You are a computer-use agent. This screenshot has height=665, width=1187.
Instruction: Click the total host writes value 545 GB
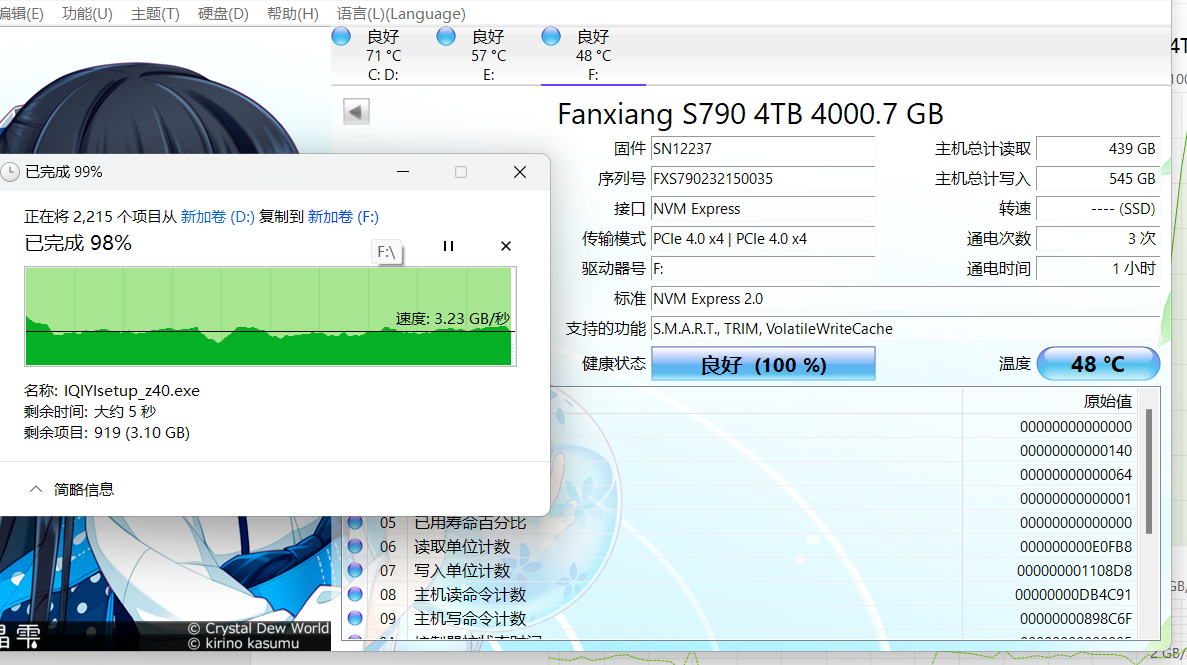pos(1098,179)
